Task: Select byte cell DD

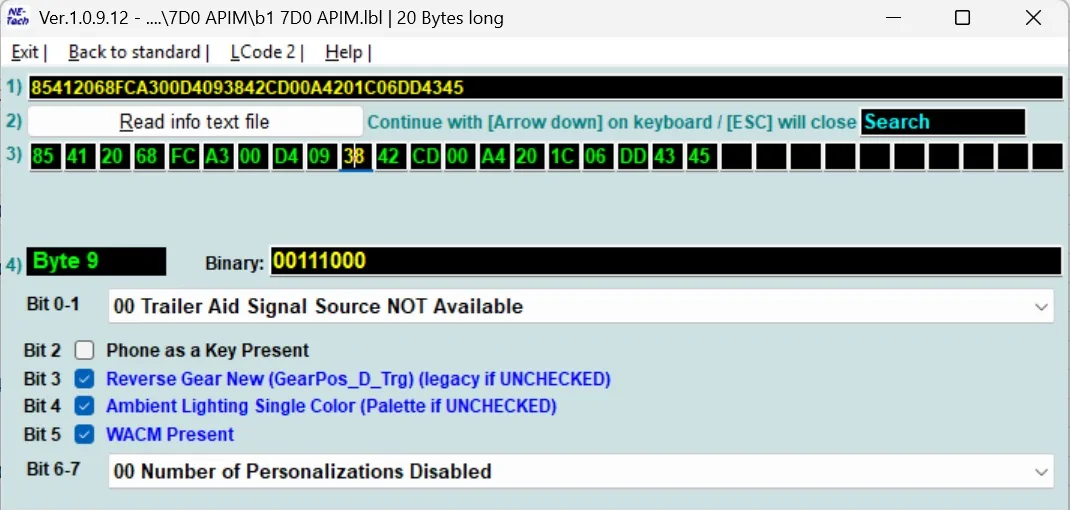Action: 630,156
